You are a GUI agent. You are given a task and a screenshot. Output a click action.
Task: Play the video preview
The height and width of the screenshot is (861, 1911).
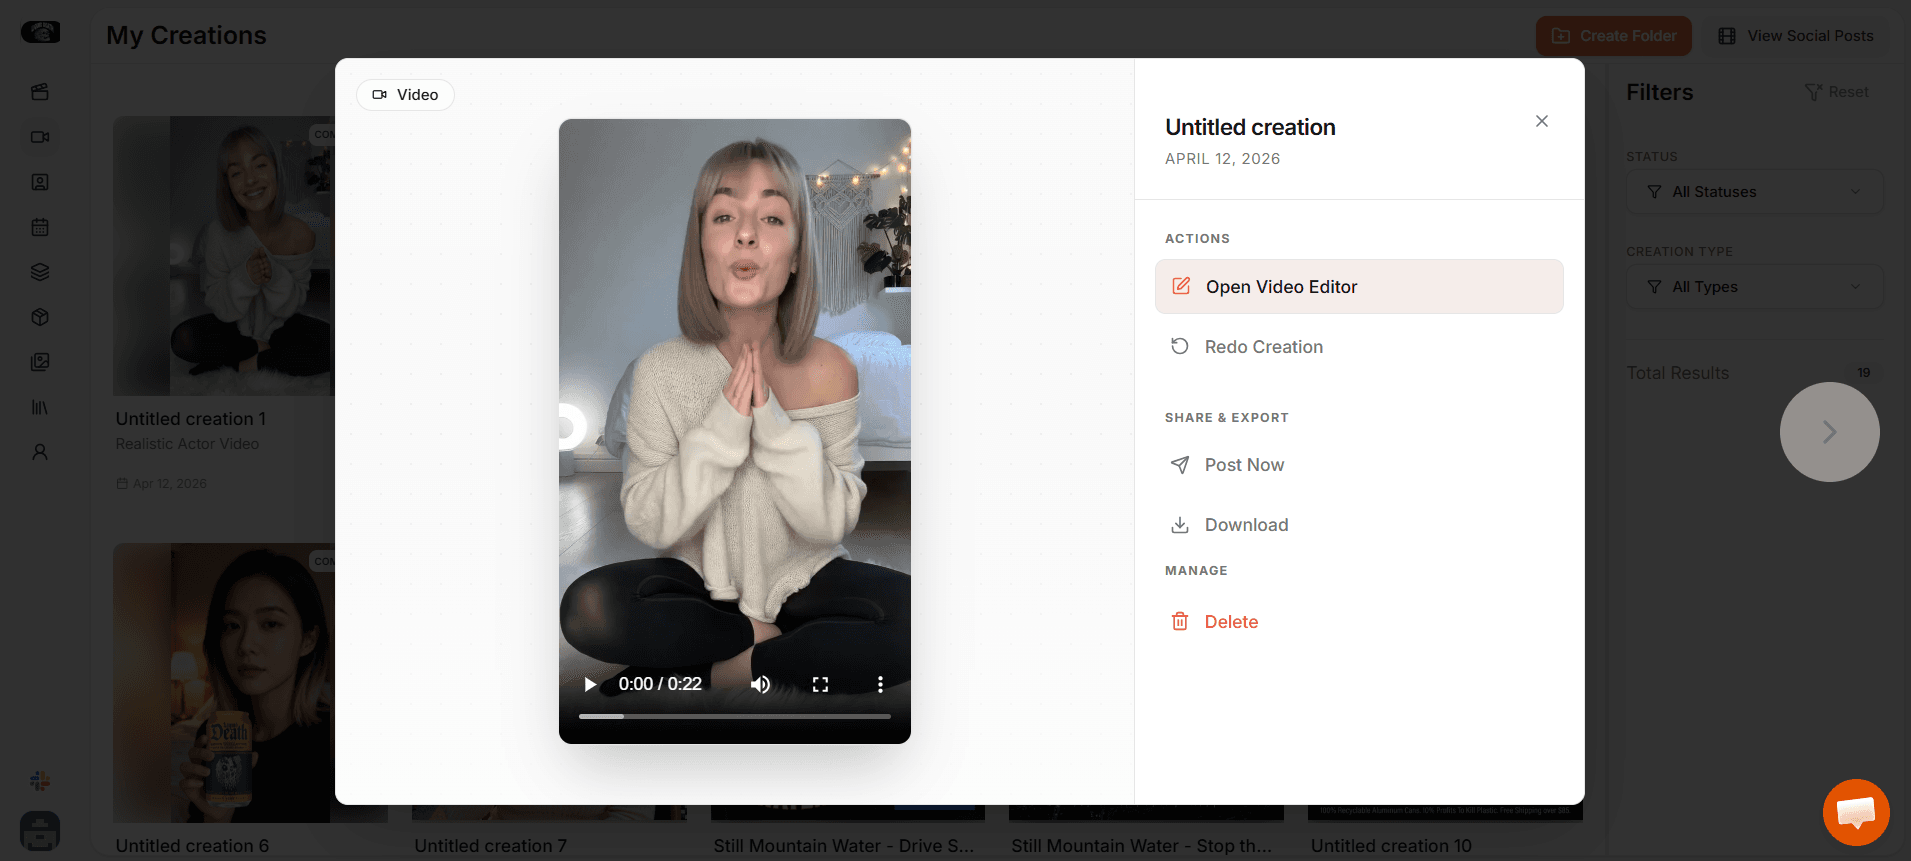coord(590,684)
